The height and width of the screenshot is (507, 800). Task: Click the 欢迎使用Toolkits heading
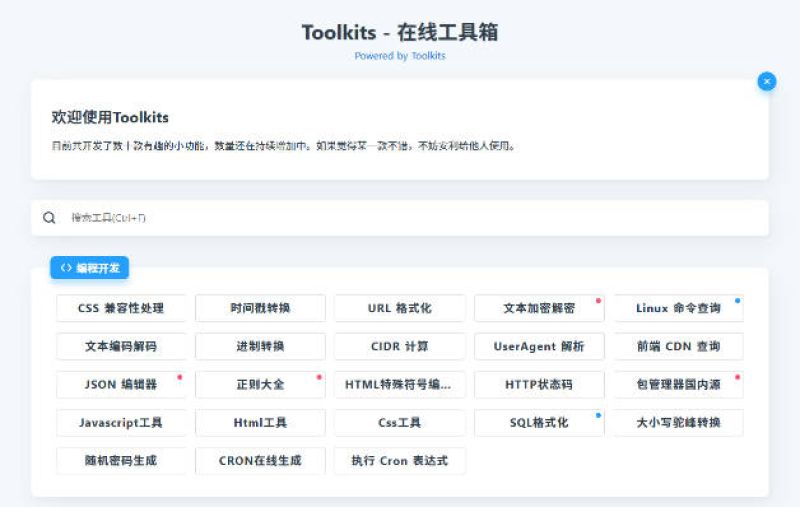pyautogui.click(x=110, y=117)
